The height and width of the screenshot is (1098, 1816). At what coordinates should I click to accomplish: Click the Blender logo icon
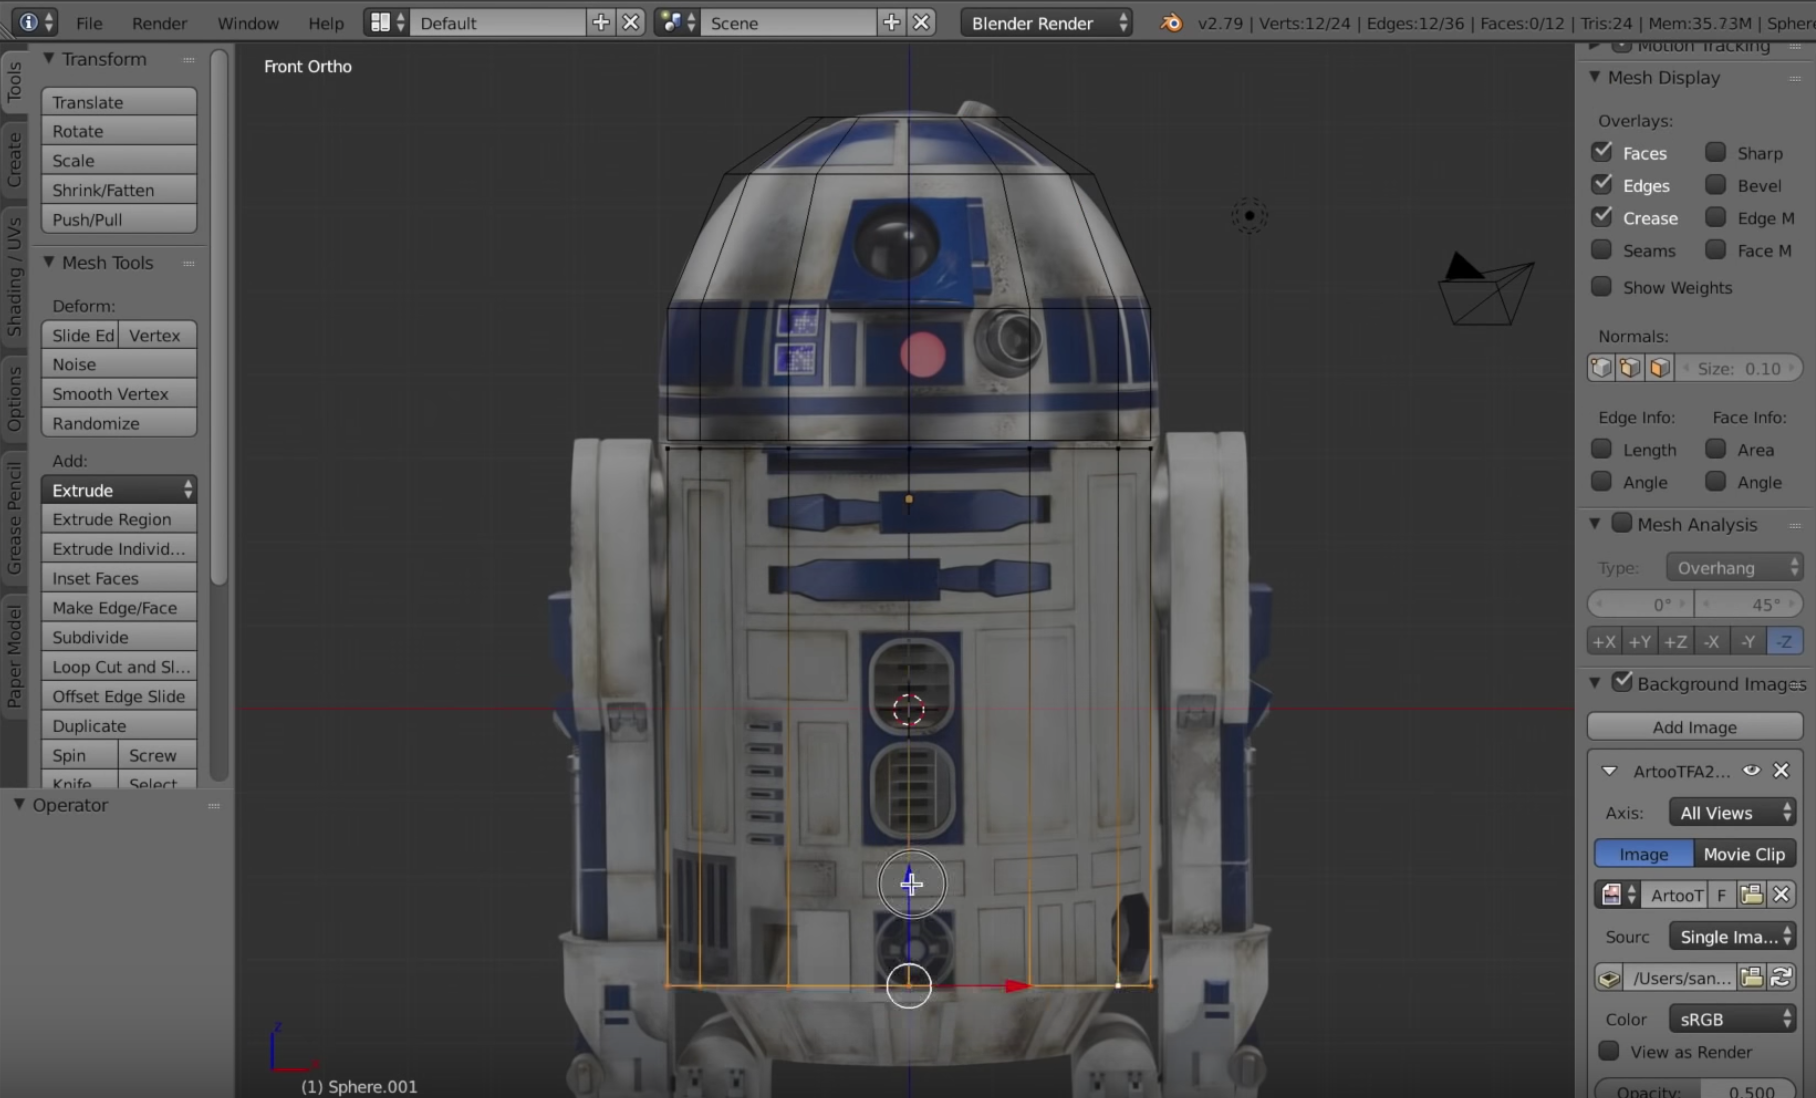pyautogui.click(x=1171, y=22)
